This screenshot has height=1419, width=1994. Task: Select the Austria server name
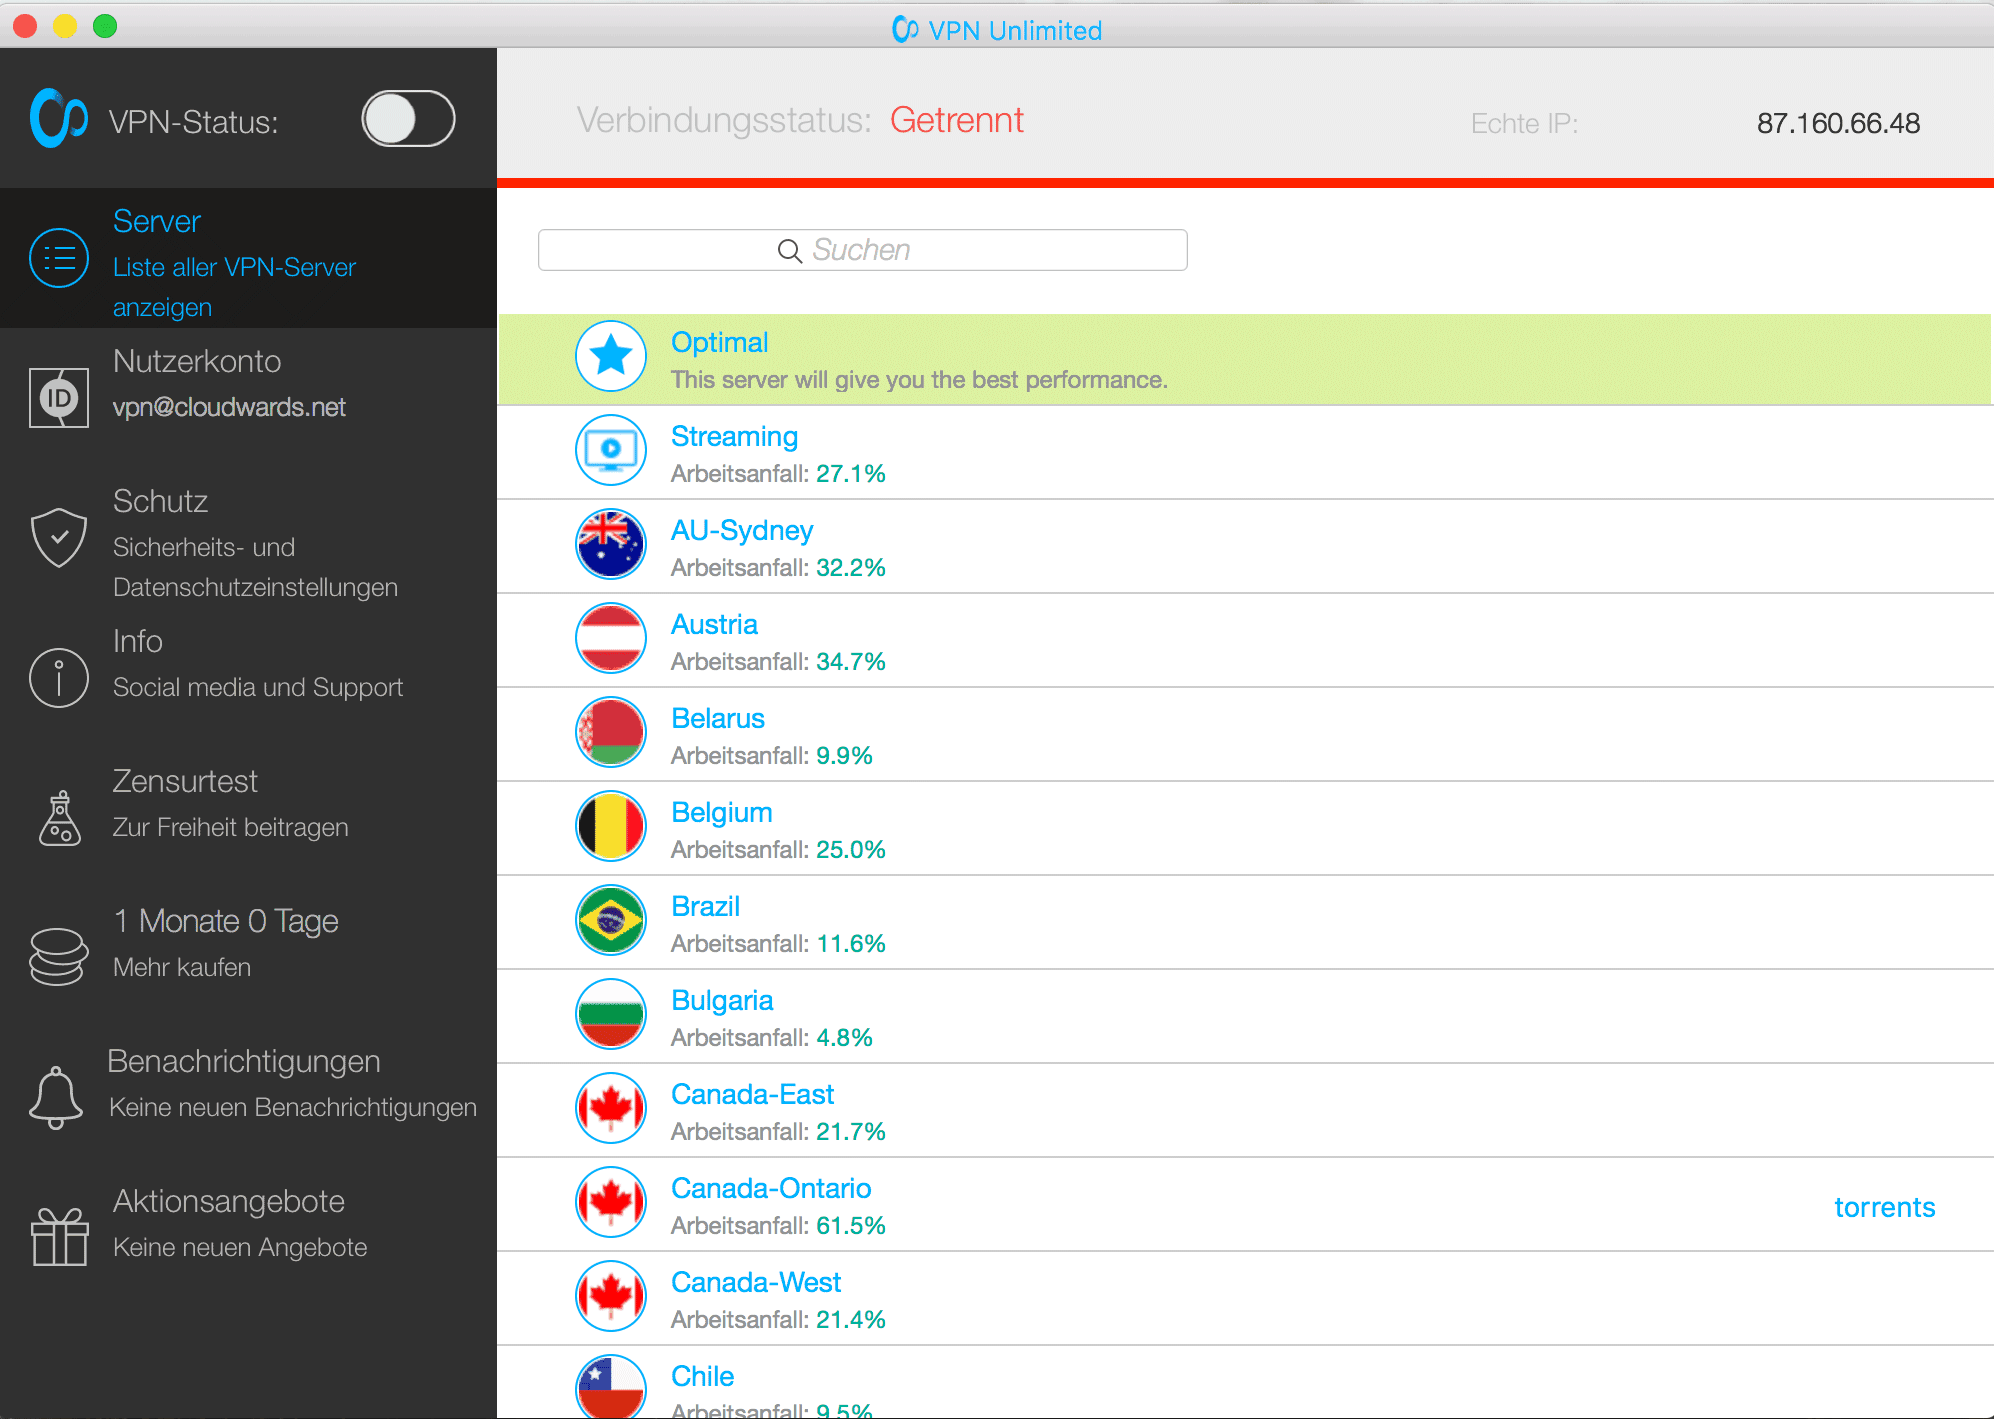pyautogui.click(x=714, y=624)
